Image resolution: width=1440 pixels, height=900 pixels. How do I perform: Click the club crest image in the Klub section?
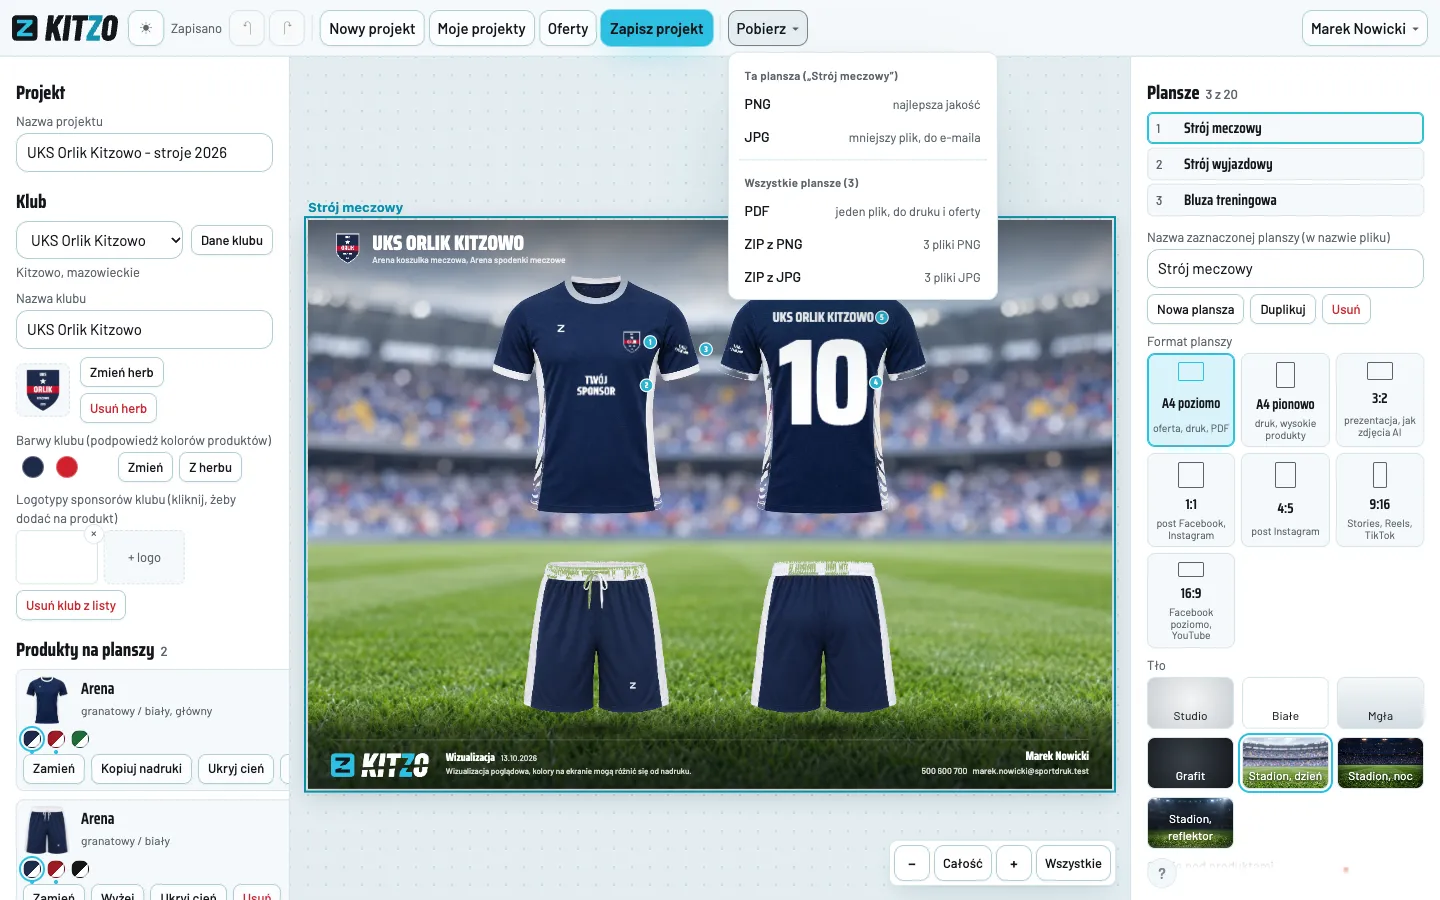[x=43, y=388]
